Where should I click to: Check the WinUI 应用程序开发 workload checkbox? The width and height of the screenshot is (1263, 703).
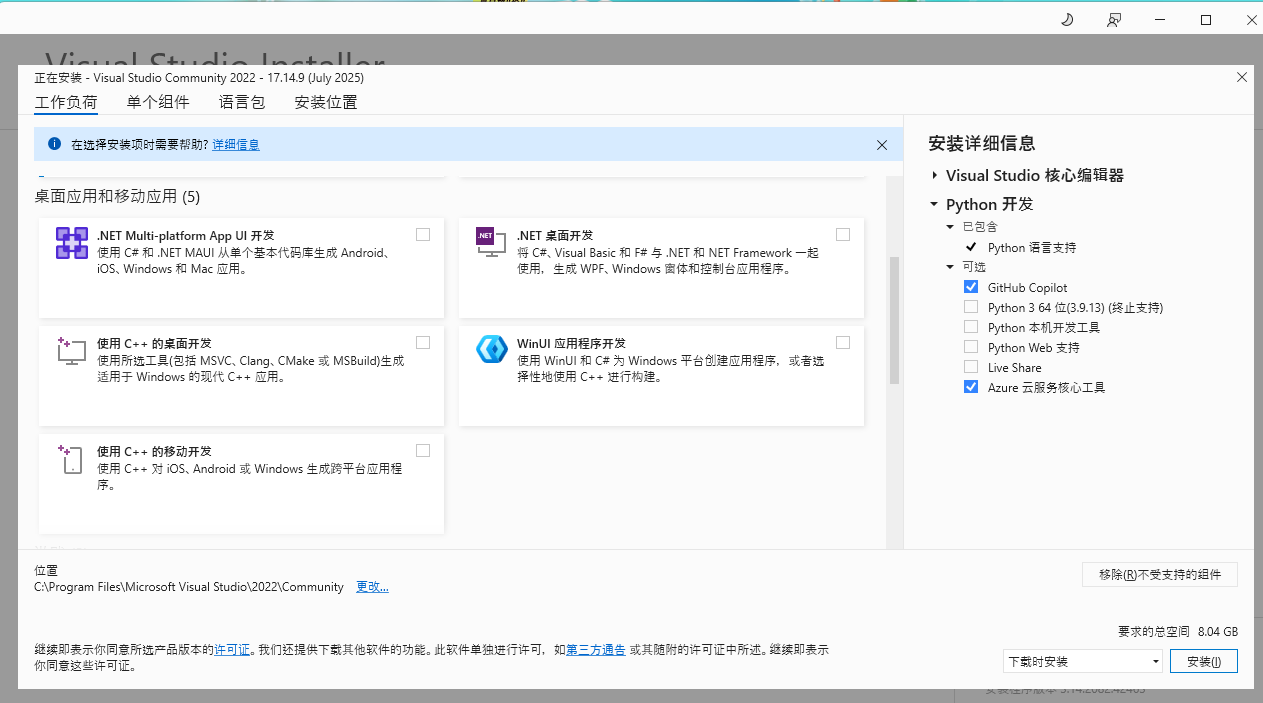[843, 342]
